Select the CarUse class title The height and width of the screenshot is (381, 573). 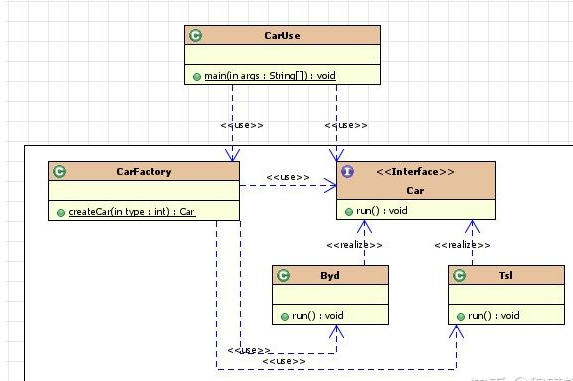(x=282, y=35)
